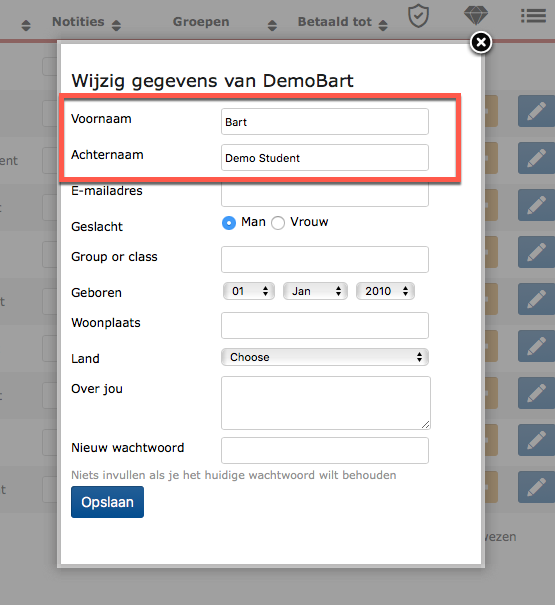The width and height of the screenshot is (555, 605).
Task: Sort by Notities column arrows
Action: coord(116,25)
